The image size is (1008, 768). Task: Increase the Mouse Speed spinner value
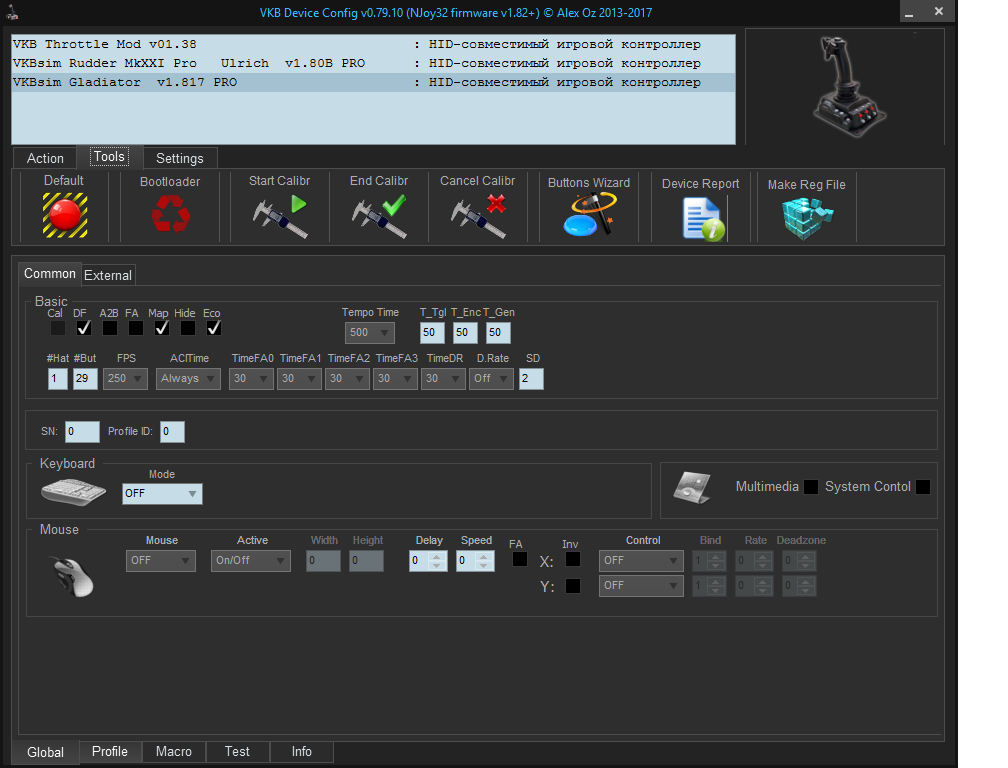[484, 557]
